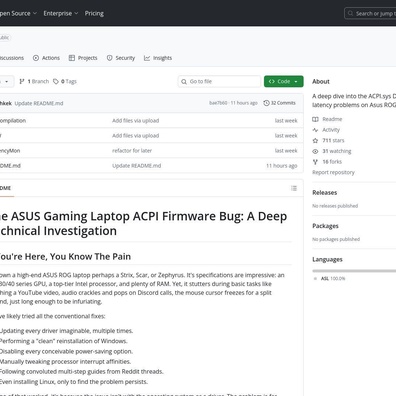Click magnifier icon in top search
Screen dimensions: 396x396
(x=350, y=13)
